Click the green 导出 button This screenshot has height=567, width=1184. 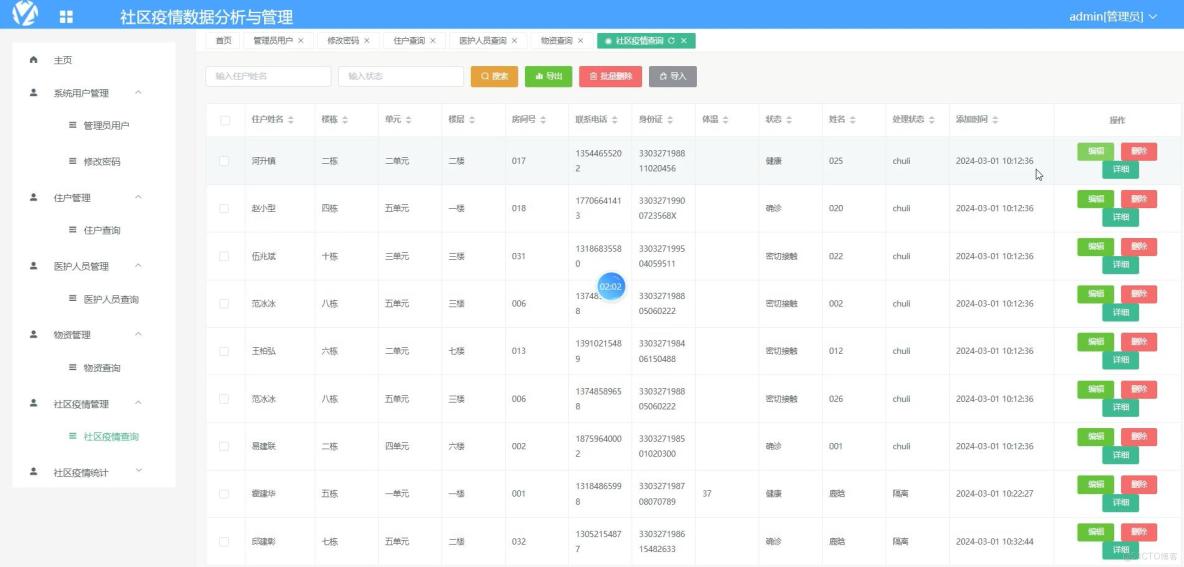tap(548, 76)
